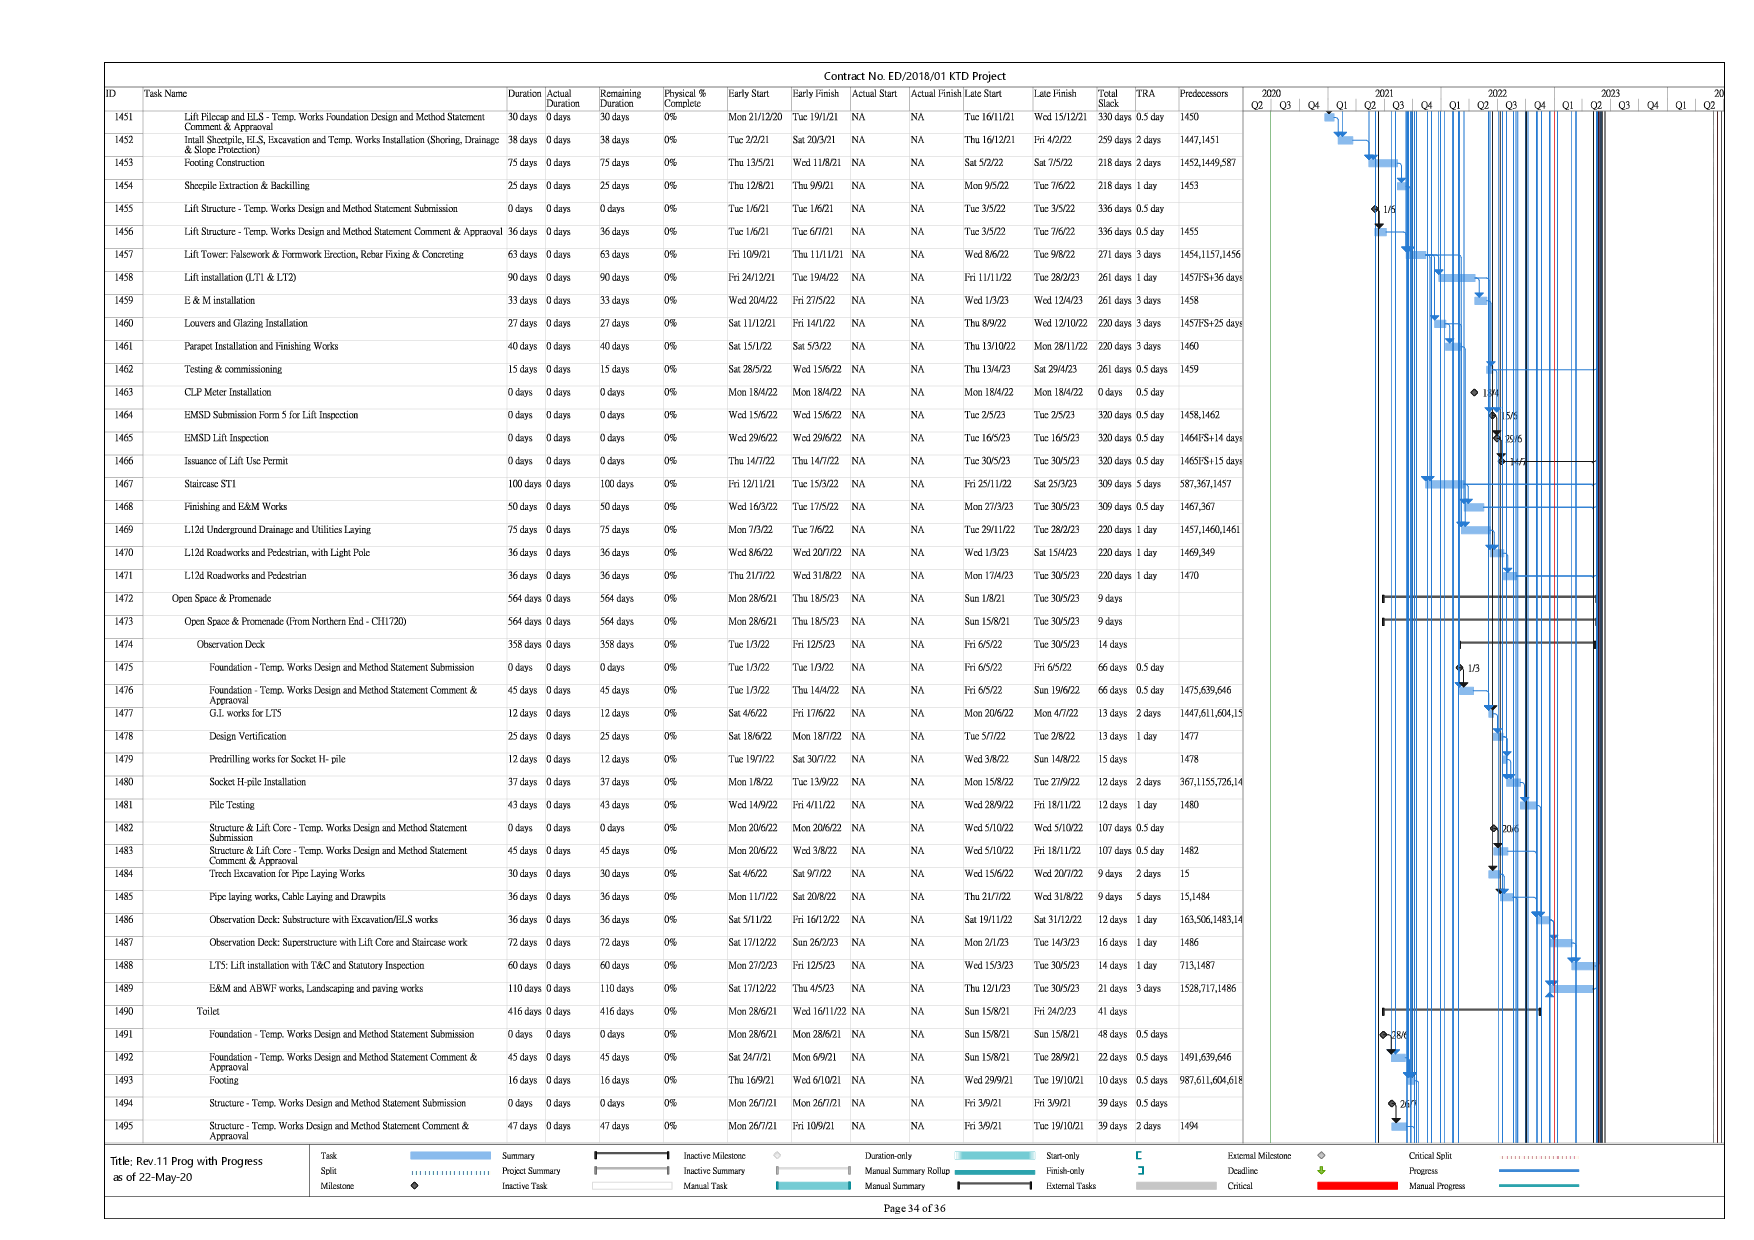Click the ID cell 1463 for CLP Meter Installation
This screenshot has width=1754, height=1240.
click(x=124, y=393)
